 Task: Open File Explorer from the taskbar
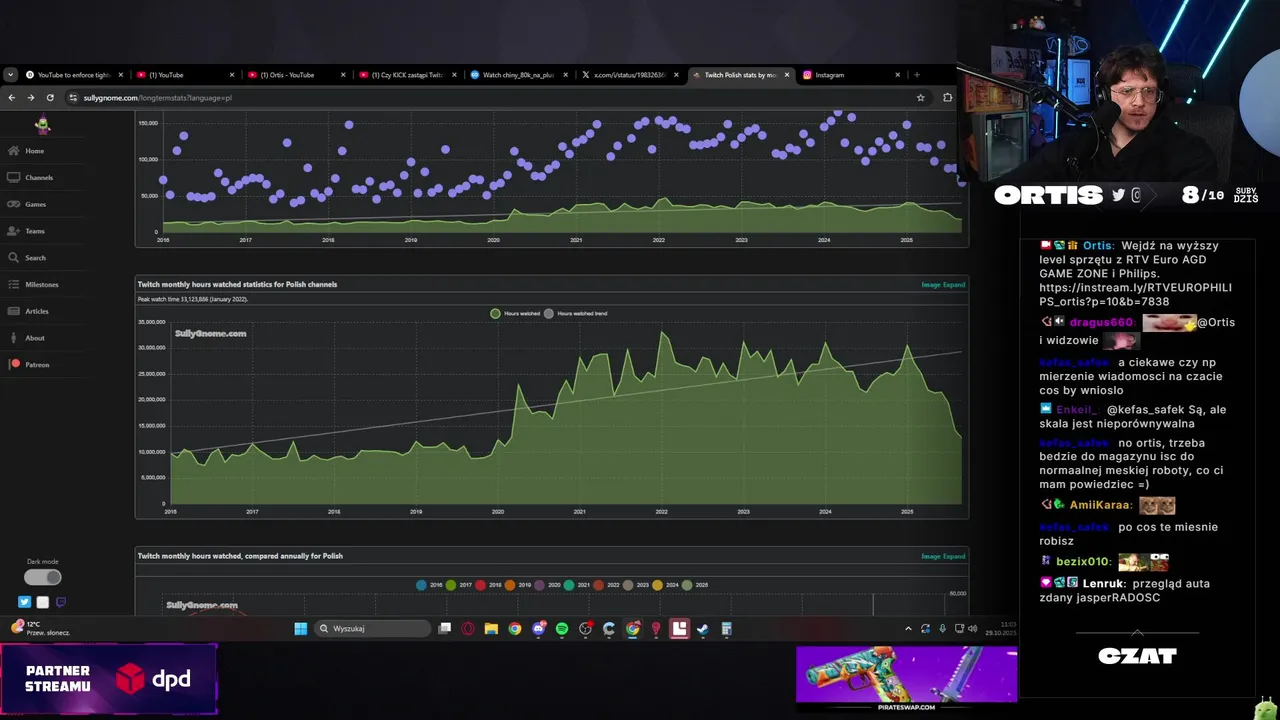point(491,629)
